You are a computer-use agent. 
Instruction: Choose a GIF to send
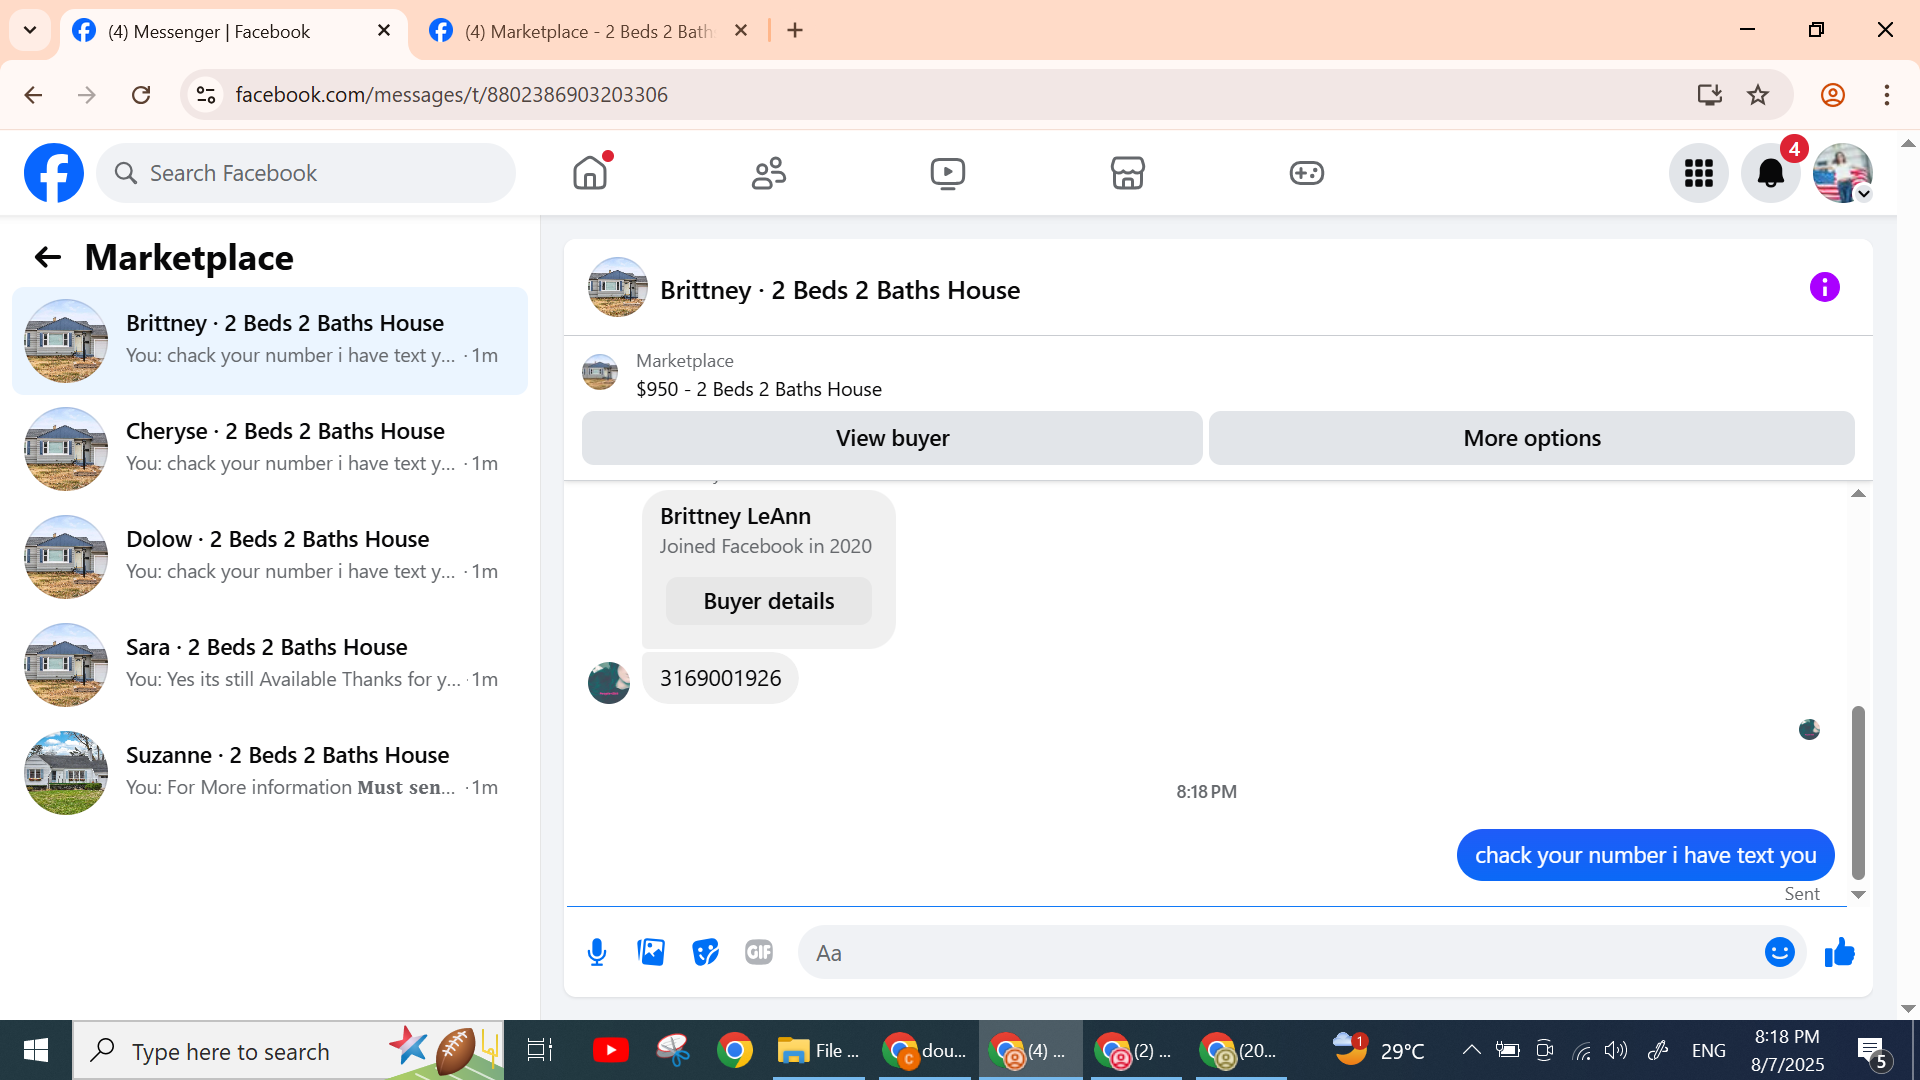(759, 952)
